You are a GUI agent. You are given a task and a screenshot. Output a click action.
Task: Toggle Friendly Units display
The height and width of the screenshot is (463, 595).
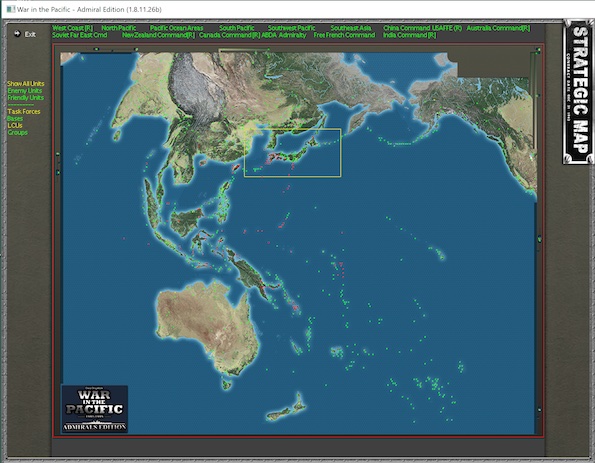pyautogui.click(x=26, y=98)
